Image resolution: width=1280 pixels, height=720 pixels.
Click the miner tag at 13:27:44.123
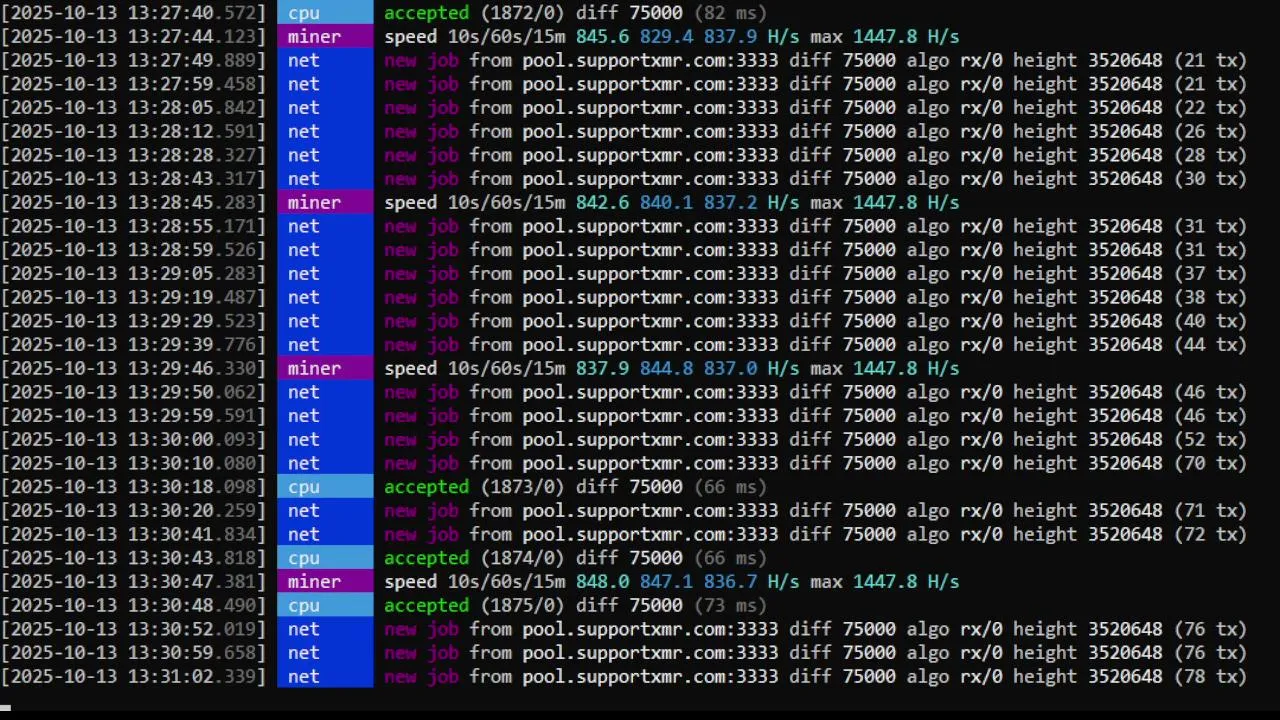tap(325, 37)
